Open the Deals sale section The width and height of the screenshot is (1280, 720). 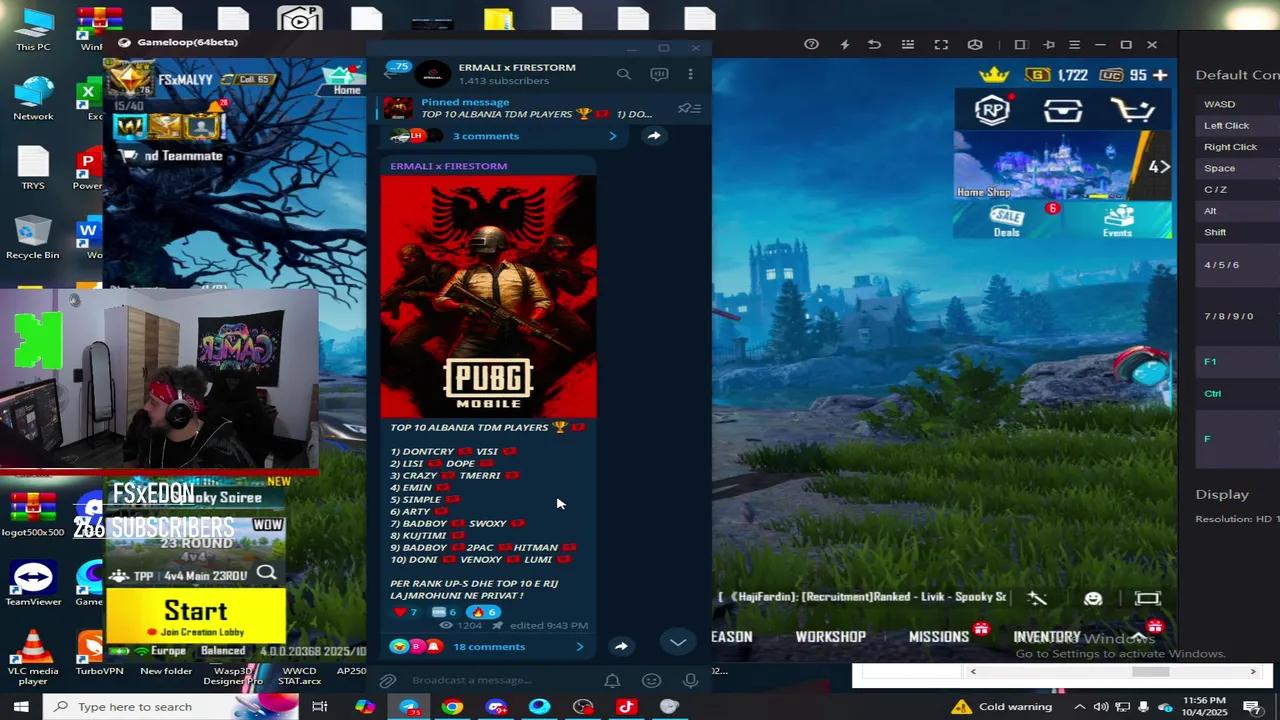click(1007, 221)
